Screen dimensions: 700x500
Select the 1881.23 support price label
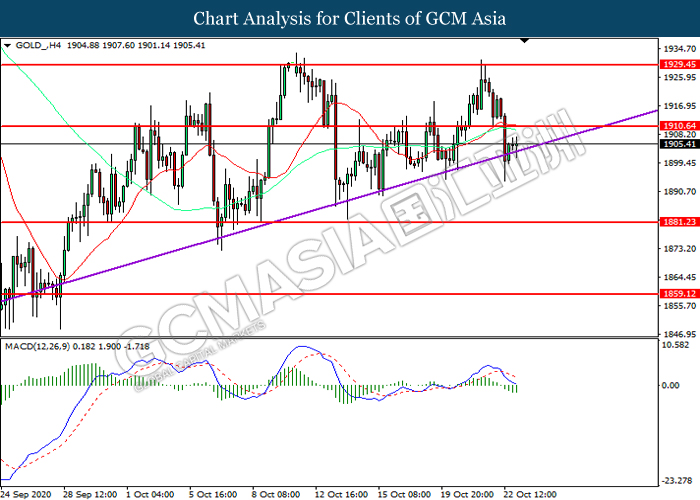[x=679, y=222]
